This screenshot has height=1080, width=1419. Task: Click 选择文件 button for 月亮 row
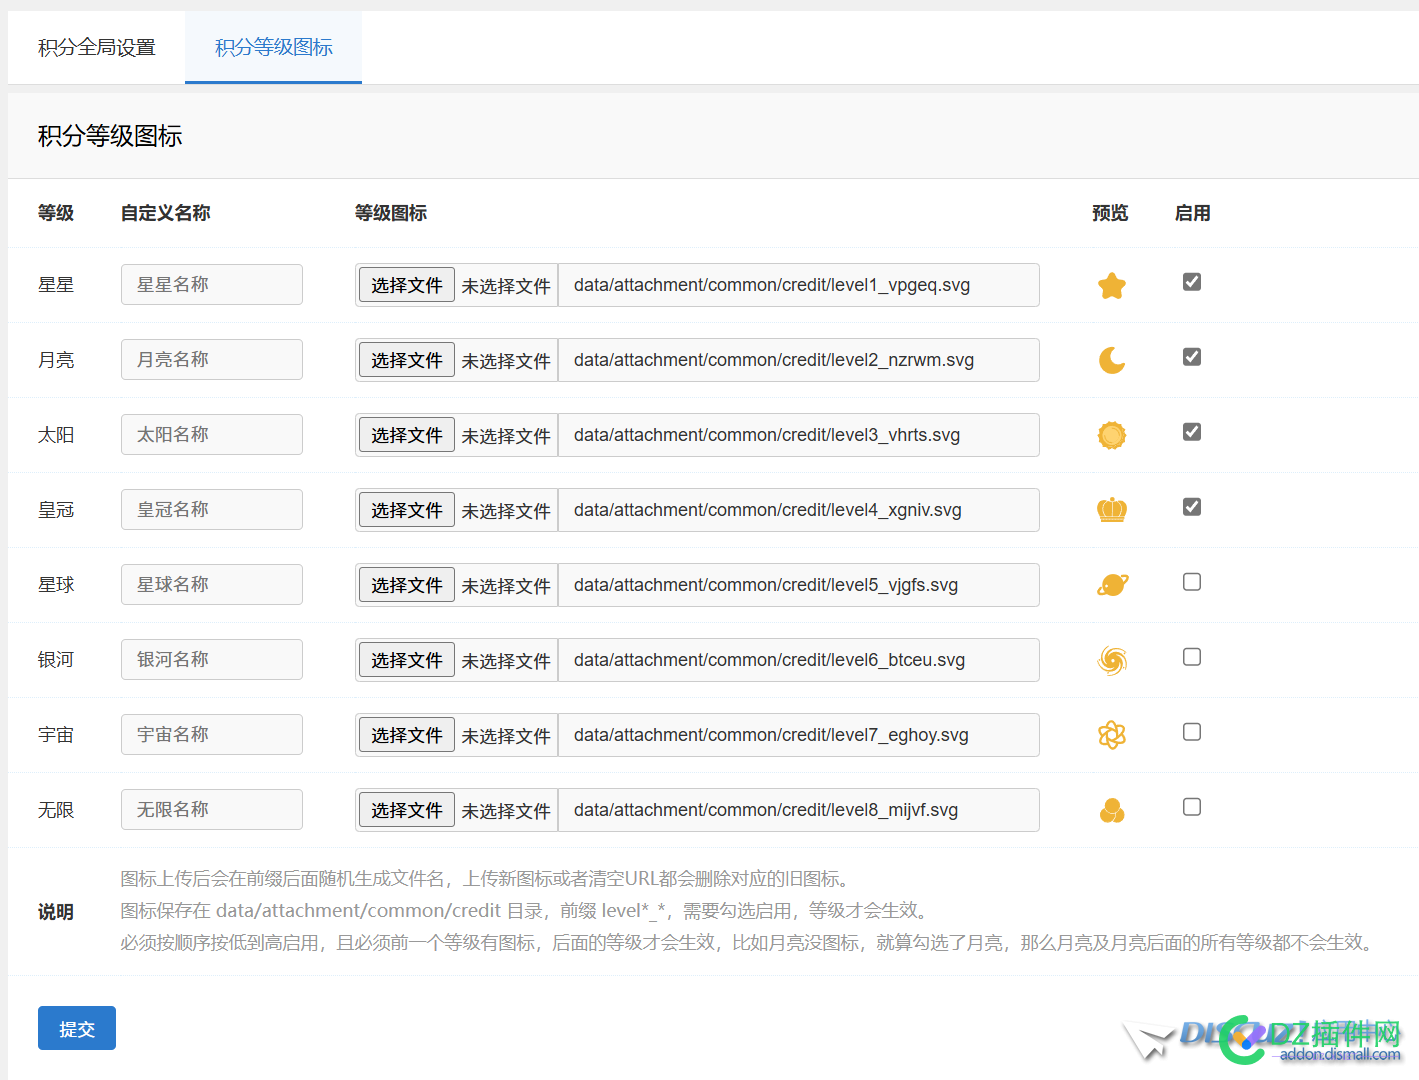[x=407, y=360]
